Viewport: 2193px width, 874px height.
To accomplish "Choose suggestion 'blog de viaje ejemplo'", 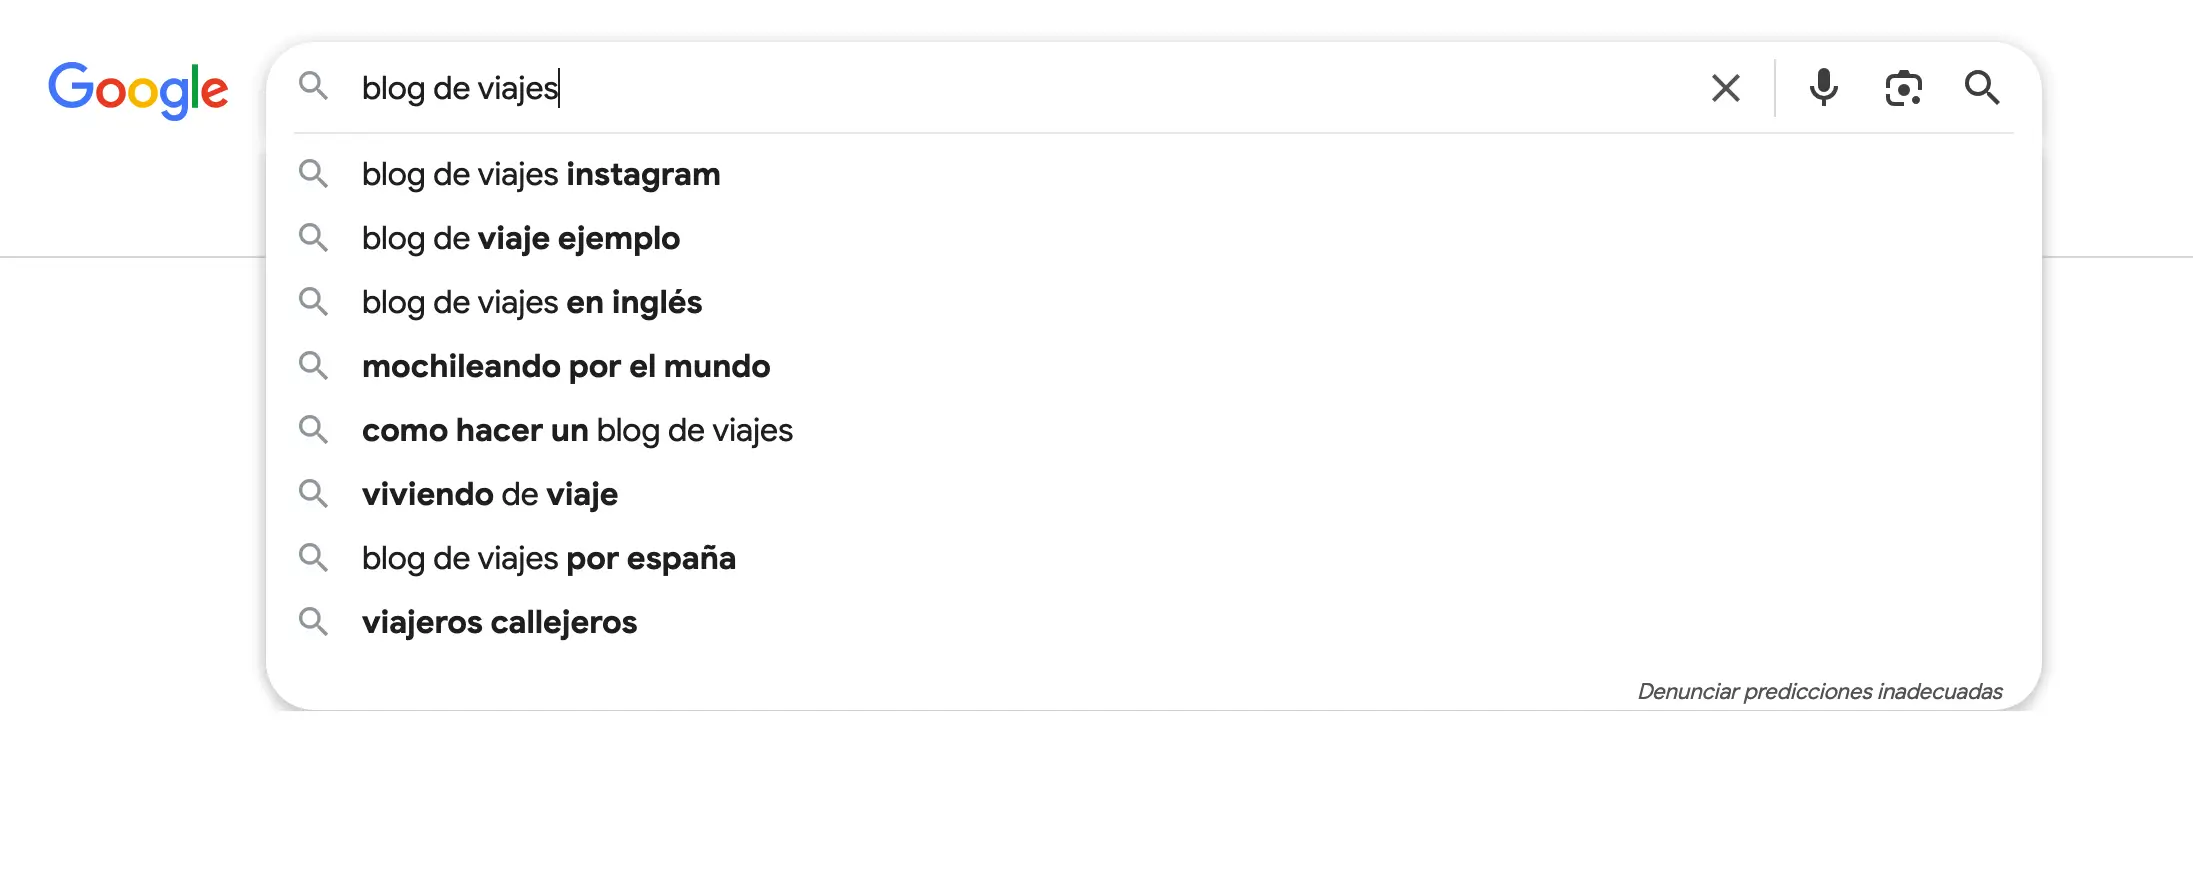I will point(1153,238).
